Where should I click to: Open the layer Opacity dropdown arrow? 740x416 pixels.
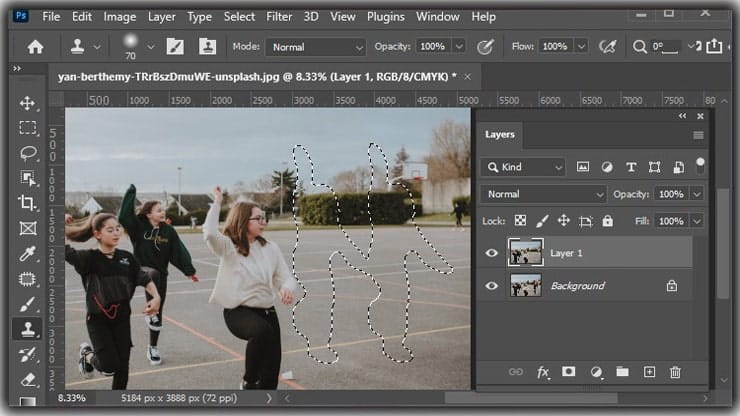point(697,194)
